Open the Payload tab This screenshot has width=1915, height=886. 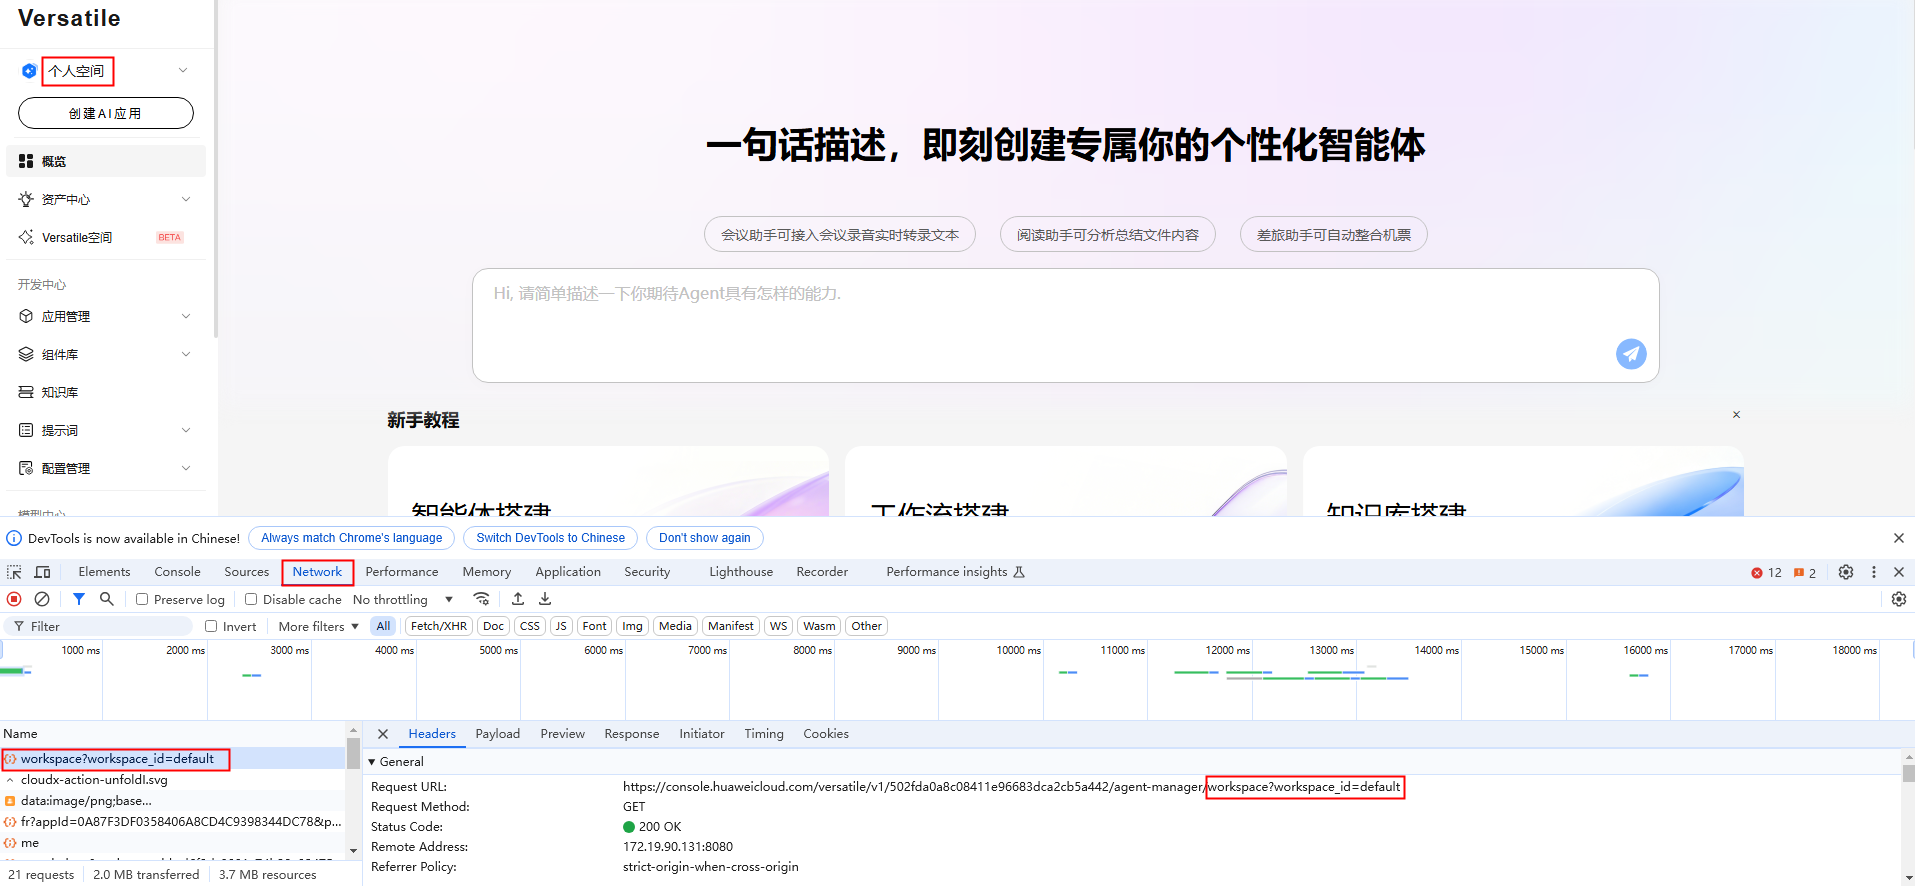coord(497,734)
